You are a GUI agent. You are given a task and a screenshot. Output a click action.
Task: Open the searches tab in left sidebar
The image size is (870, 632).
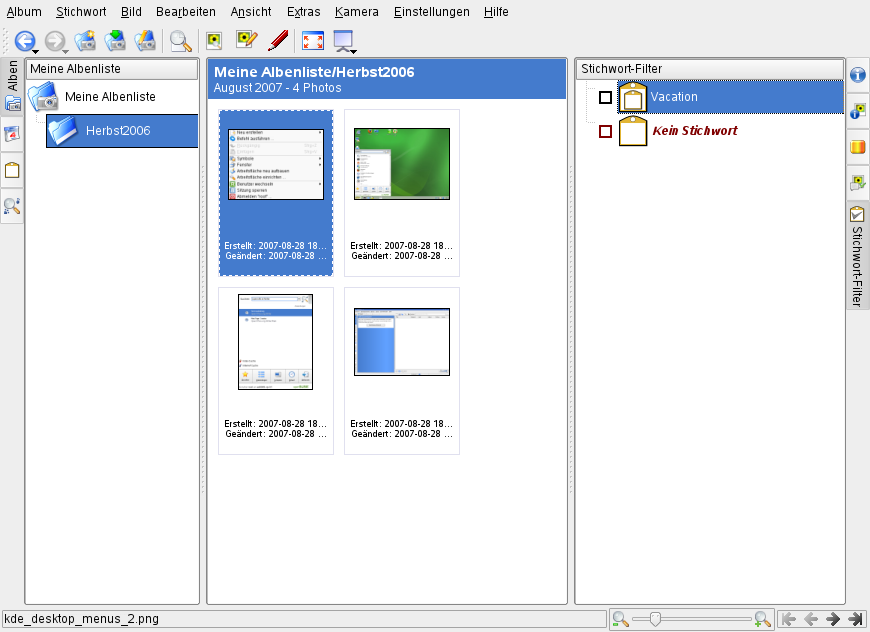pos(12,206)
